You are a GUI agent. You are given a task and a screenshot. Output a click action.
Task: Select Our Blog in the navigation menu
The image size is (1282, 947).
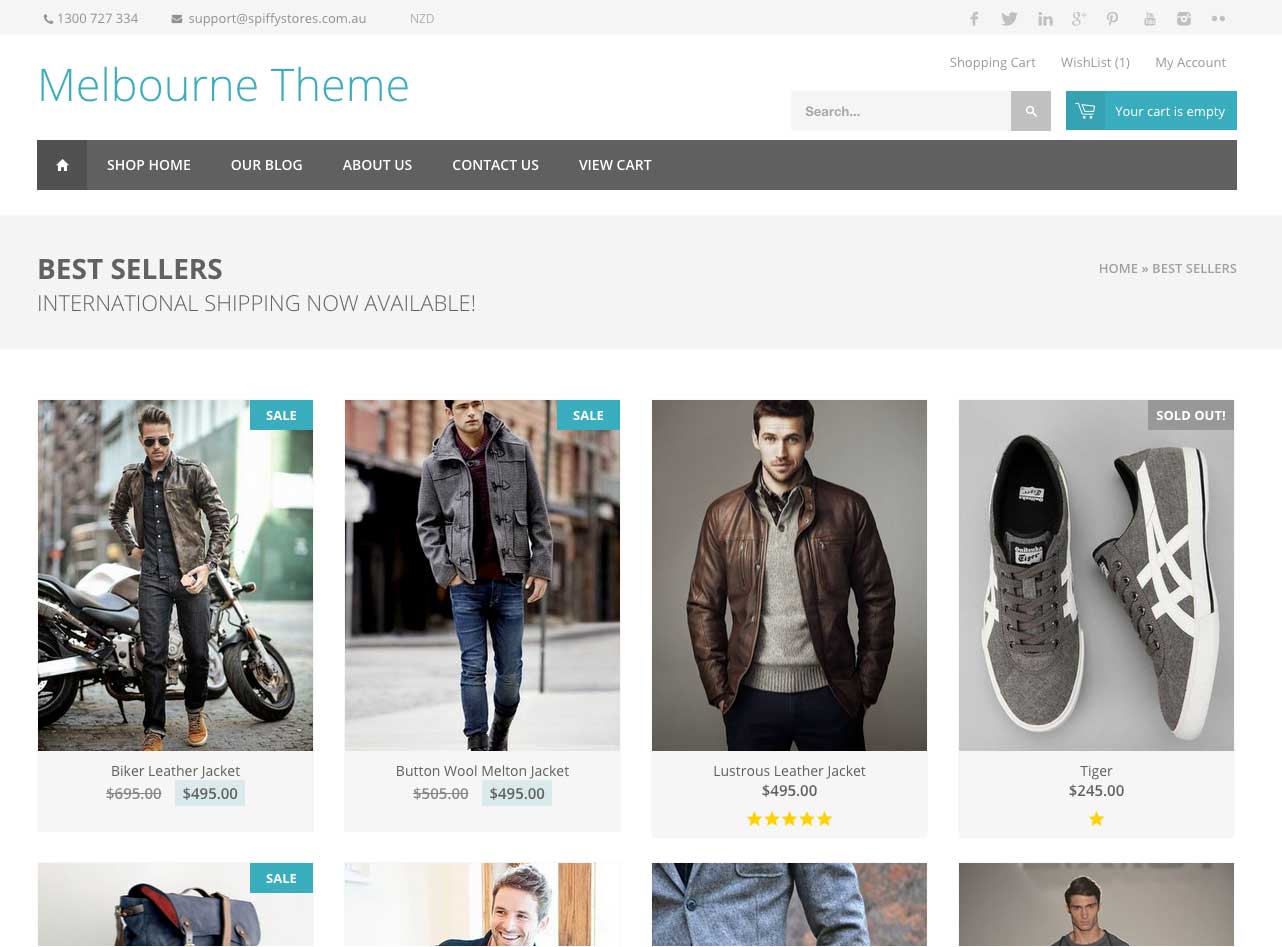click(x=266, y=165)
